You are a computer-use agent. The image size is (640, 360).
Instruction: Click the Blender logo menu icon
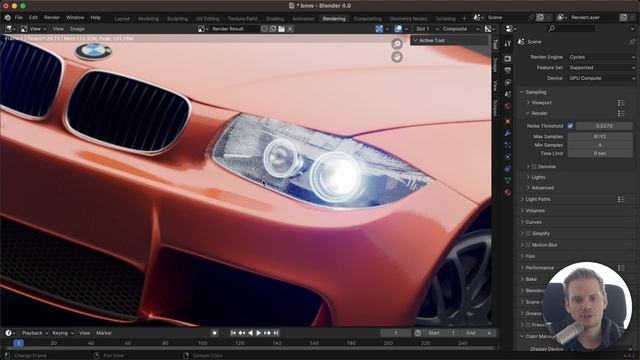7,18
